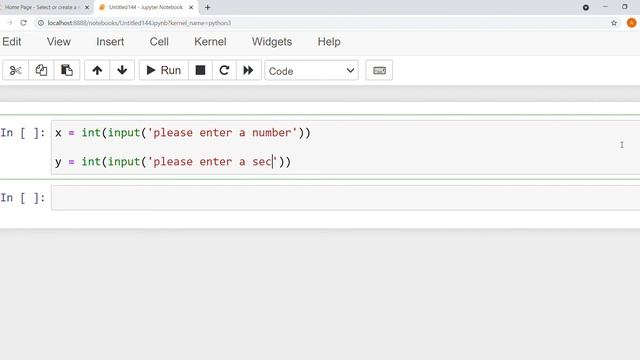
Task: Open the command palette keyboard icon
Action: click(379, 70)
